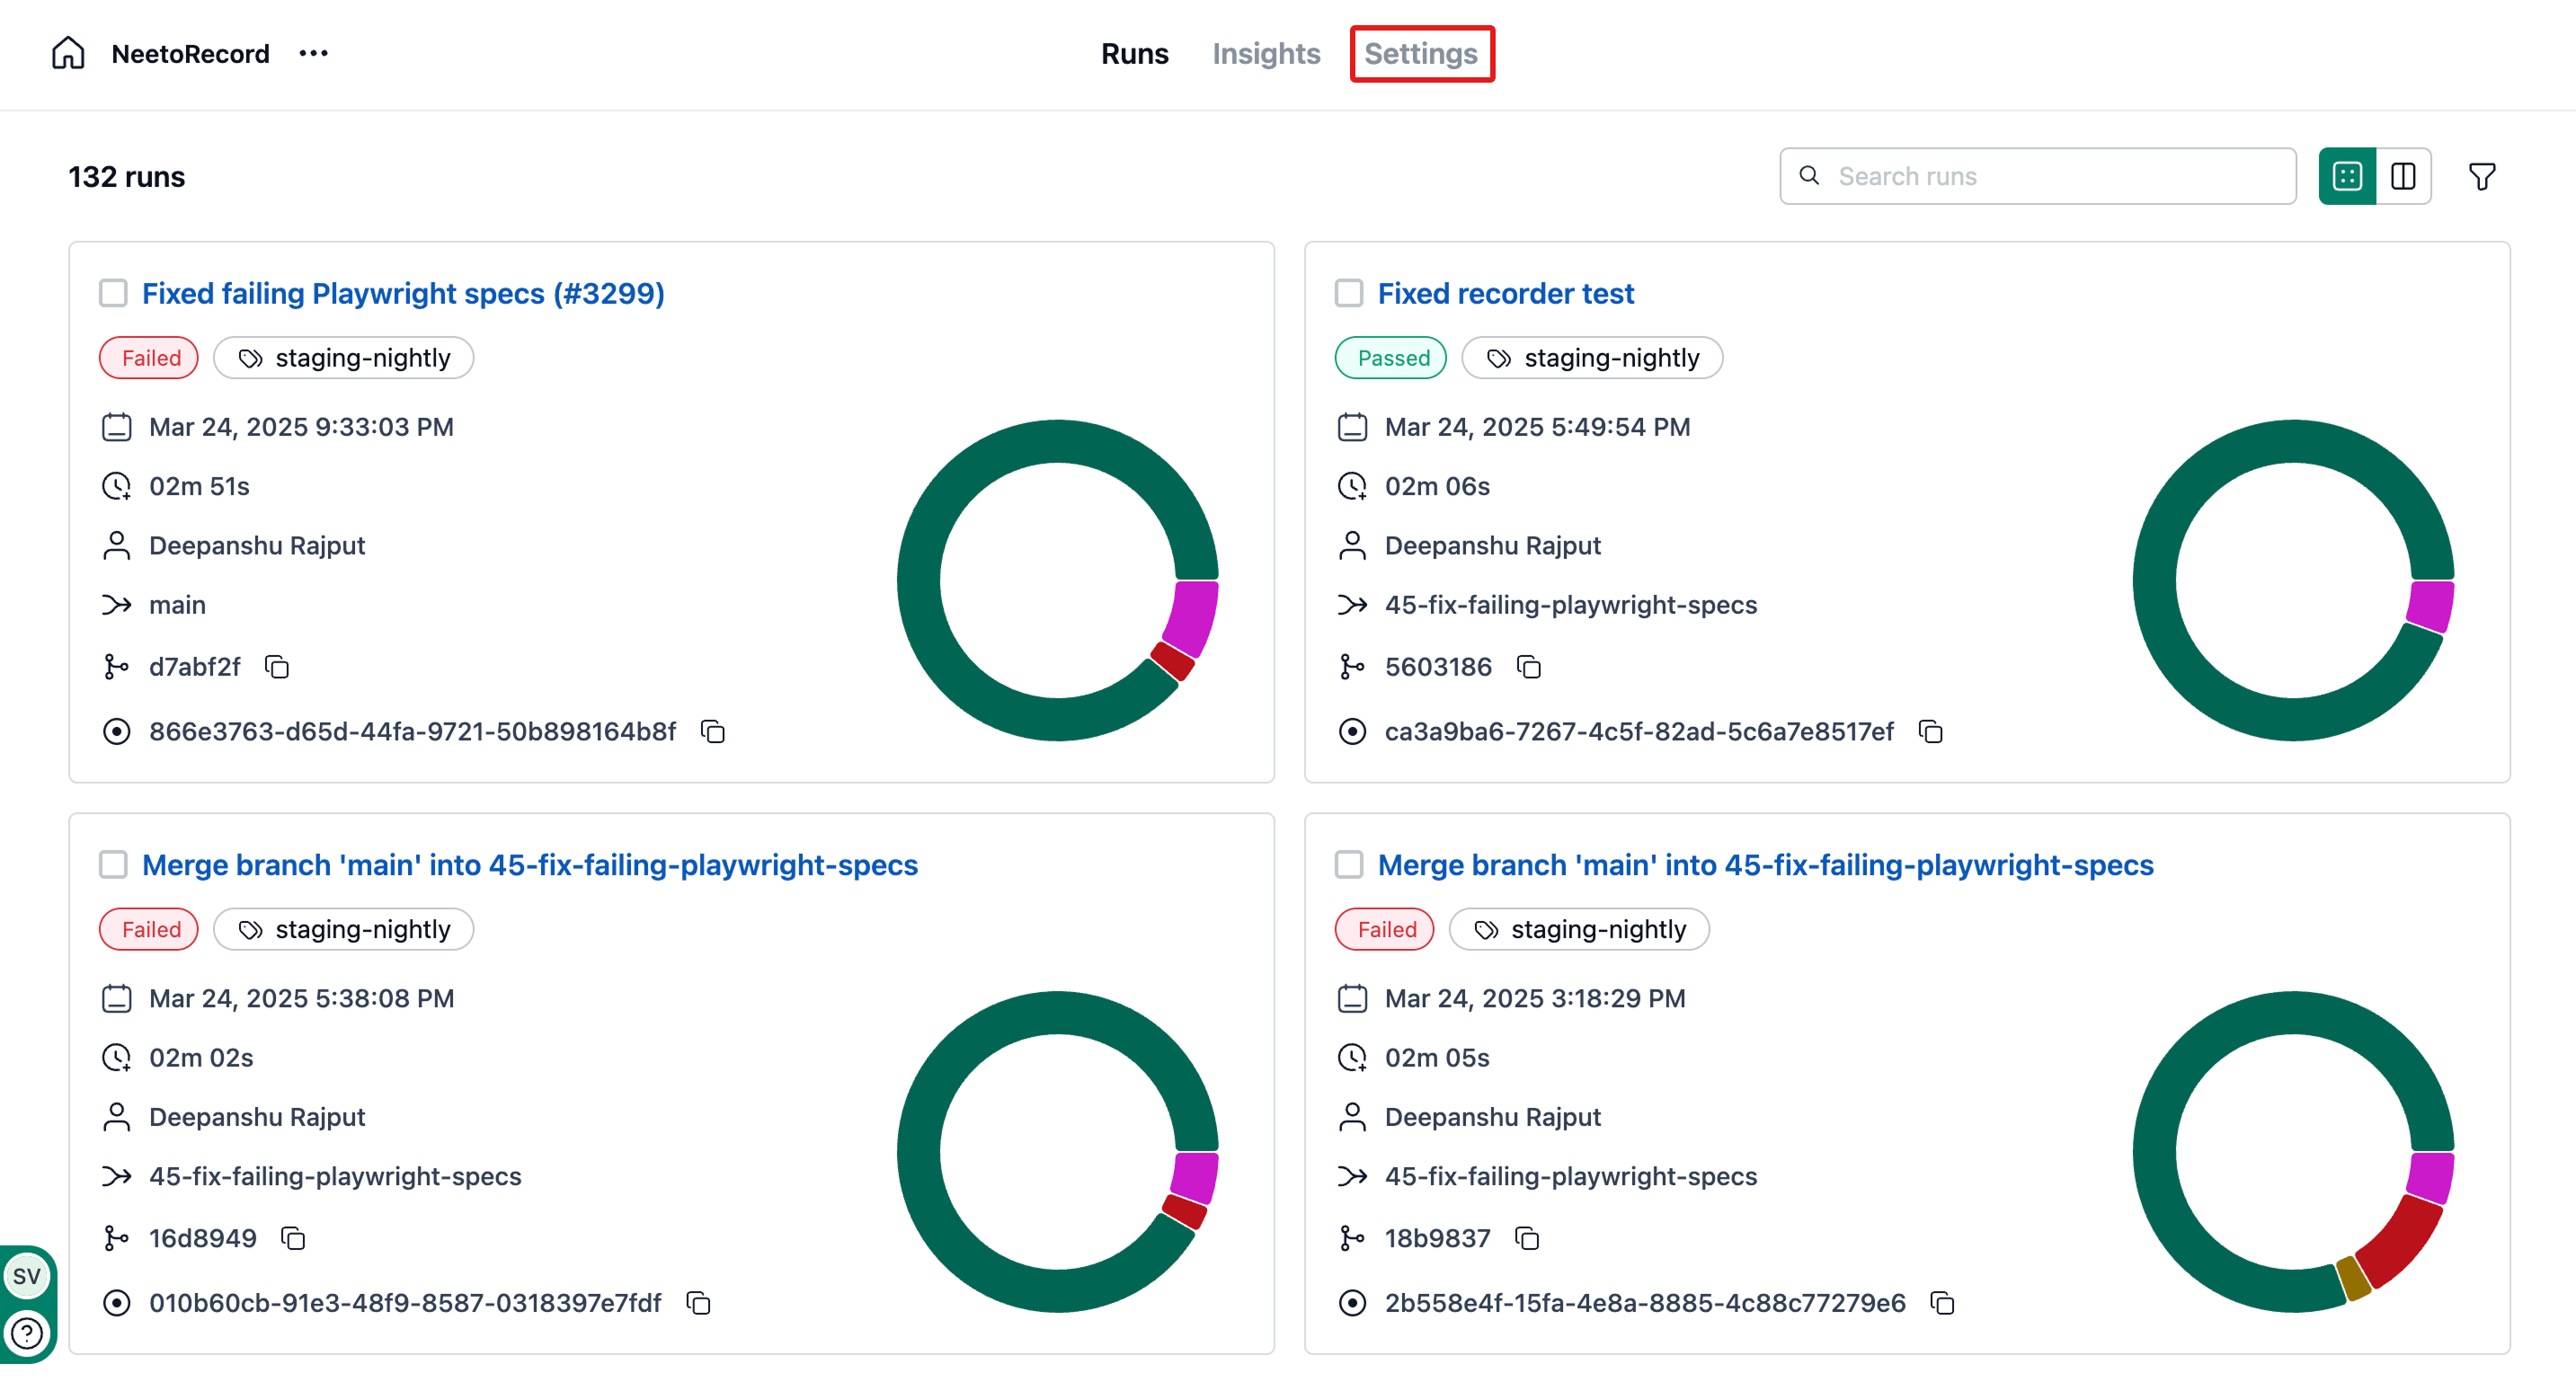
Task: Check the run dated 5:38:08 PM
Action: coord(114,864)
